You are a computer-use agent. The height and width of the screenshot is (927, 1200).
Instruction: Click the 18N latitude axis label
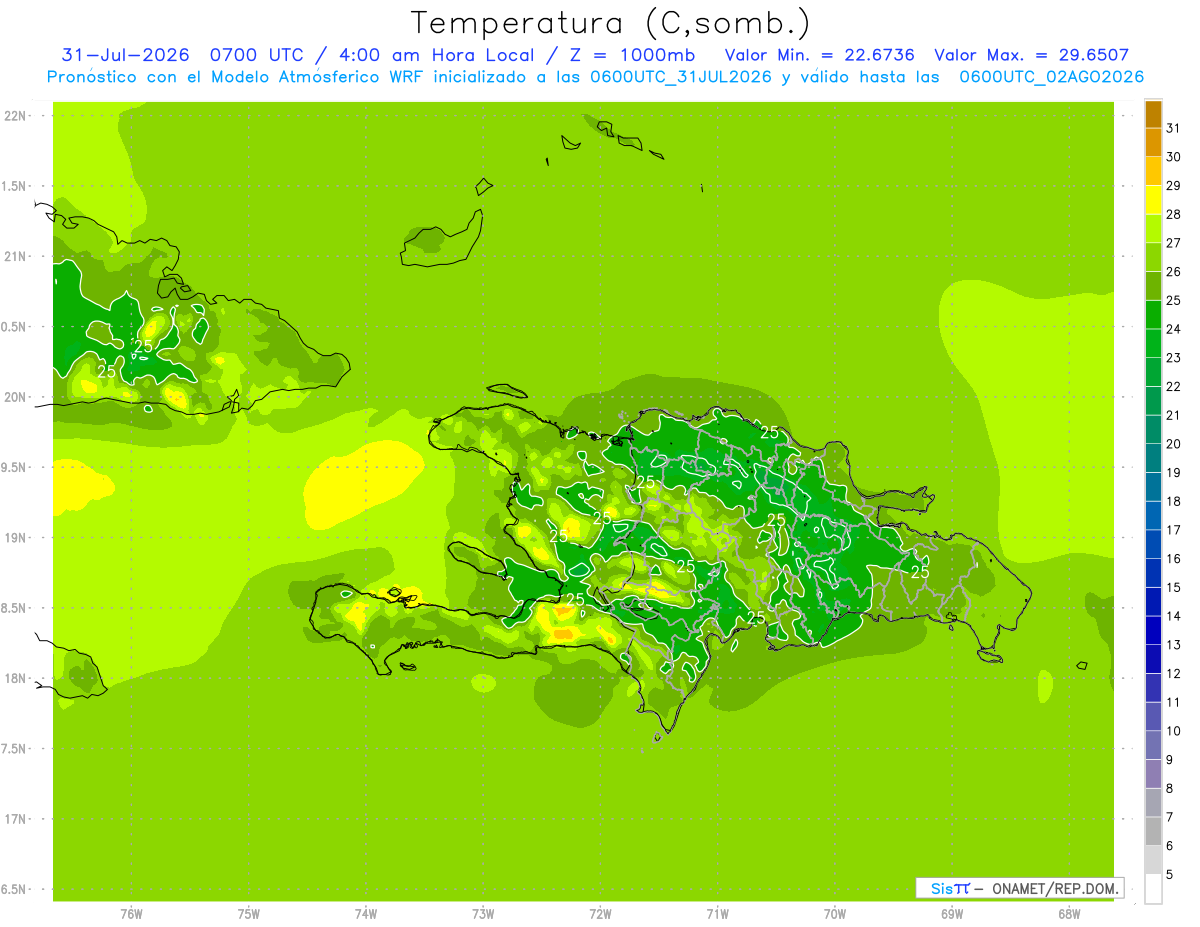click(16, 679)
